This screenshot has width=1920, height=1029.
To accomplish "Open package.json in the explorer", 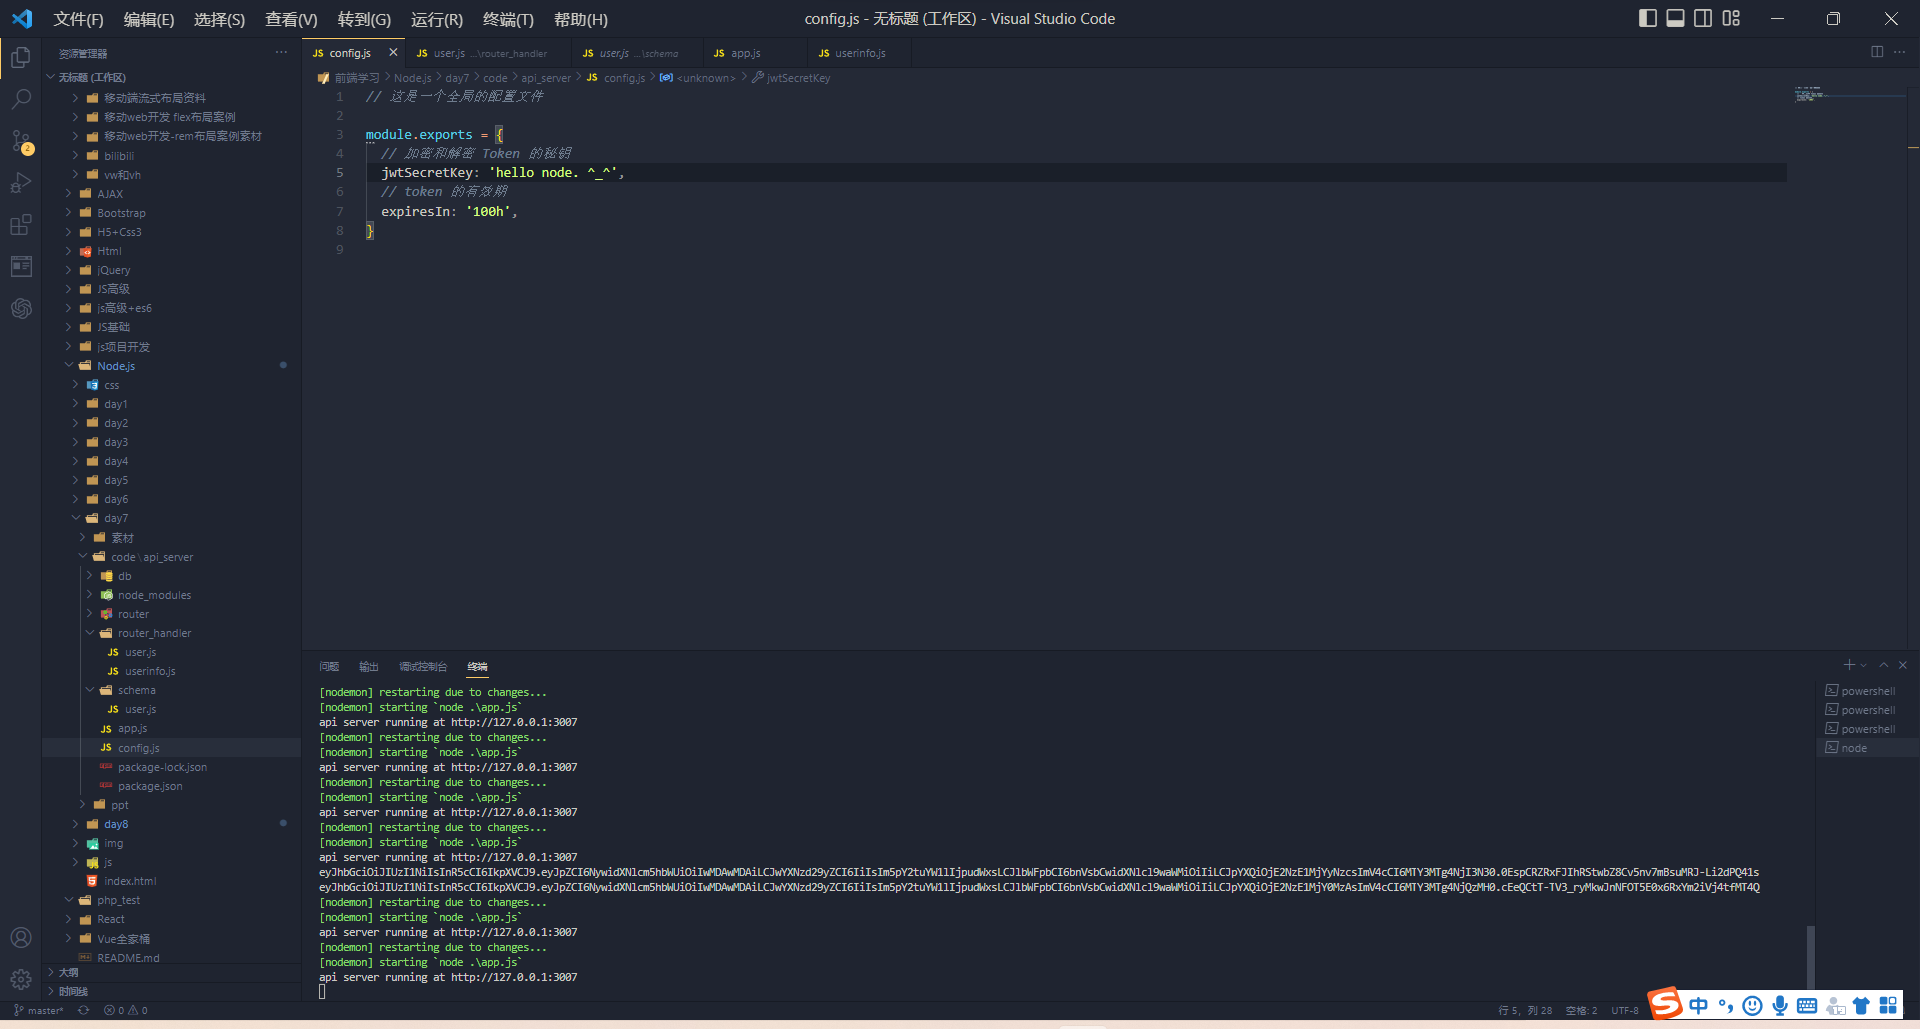I will point(150,786).
